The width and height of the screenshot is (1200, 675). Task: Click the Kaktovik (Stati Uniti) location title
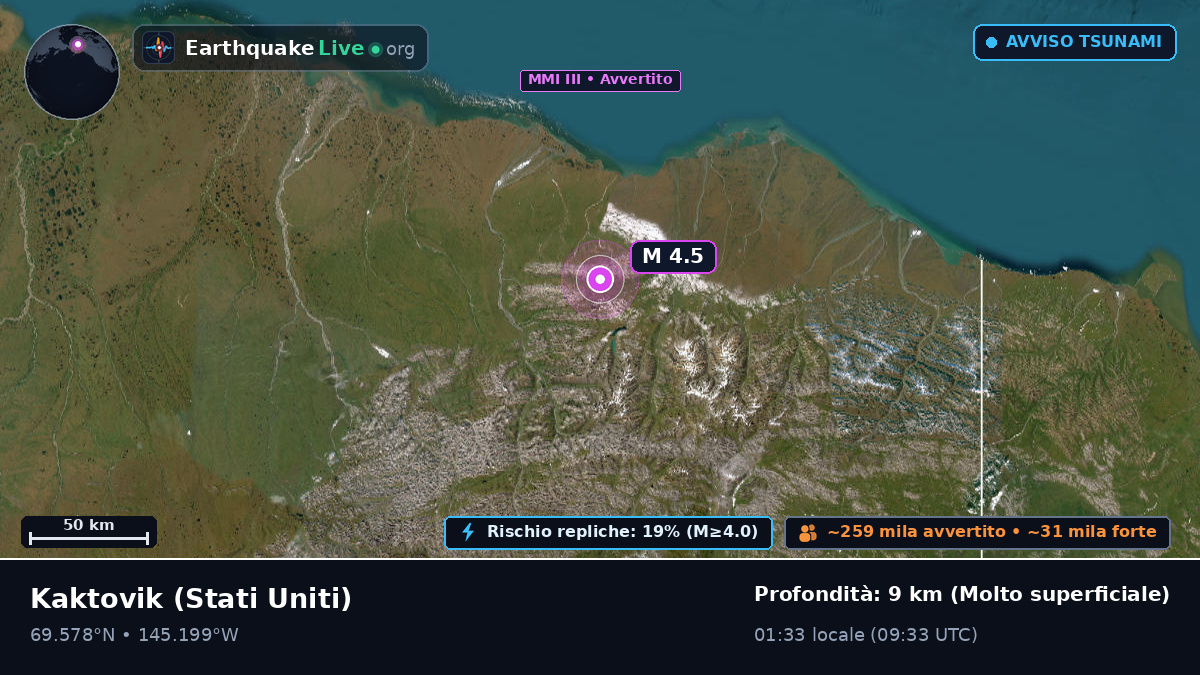191,599
